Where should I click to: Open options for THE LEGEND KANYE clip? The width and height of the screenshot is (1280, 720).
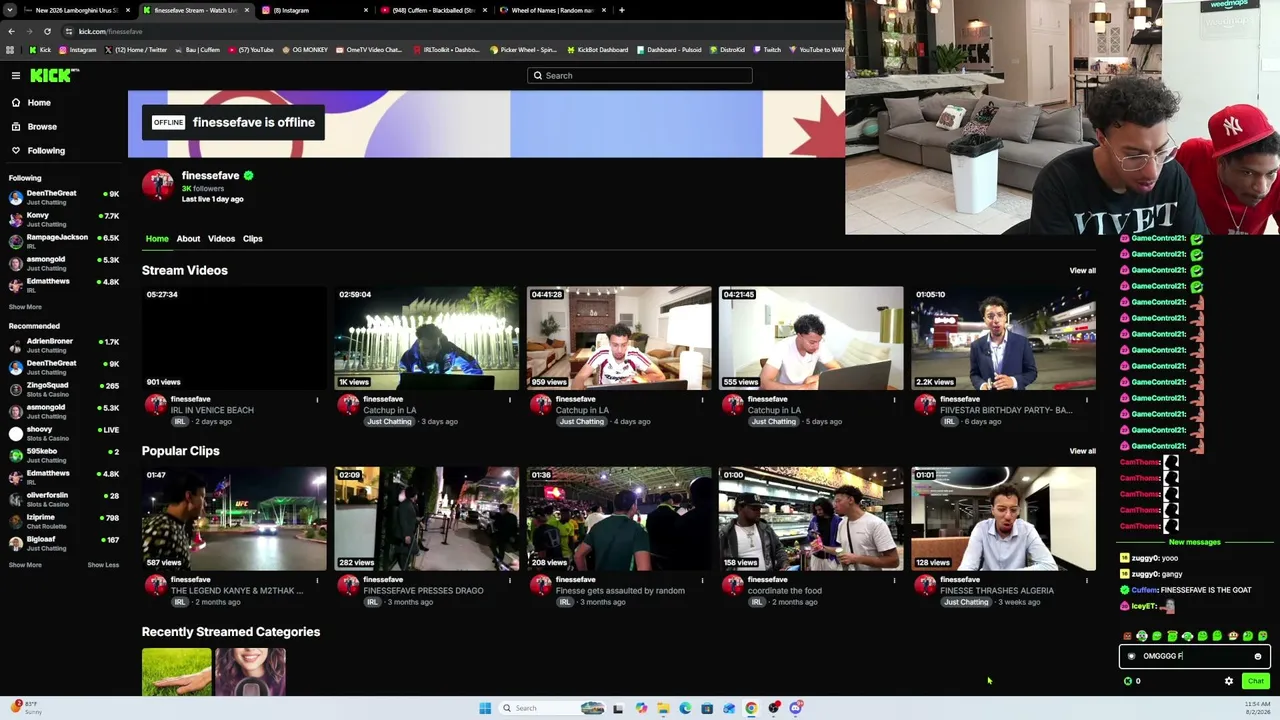tap(317, 580)
